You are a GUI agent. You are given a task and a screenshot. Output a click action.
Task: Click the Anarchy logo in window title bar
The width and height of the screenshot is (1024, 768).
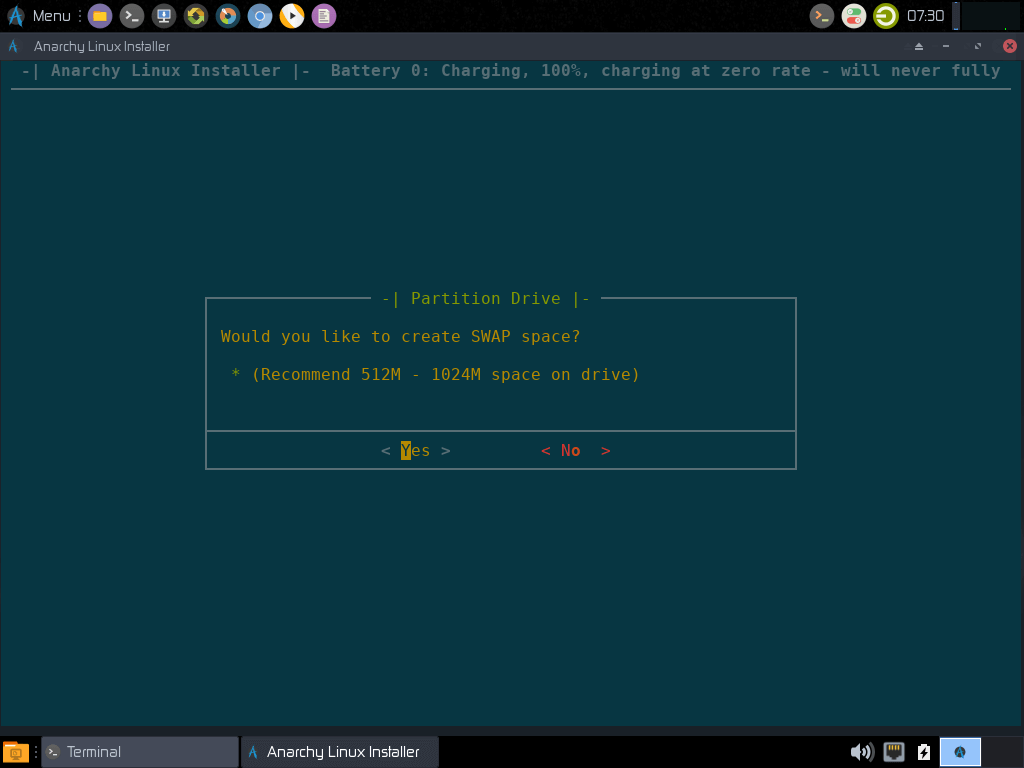[13, 46]
